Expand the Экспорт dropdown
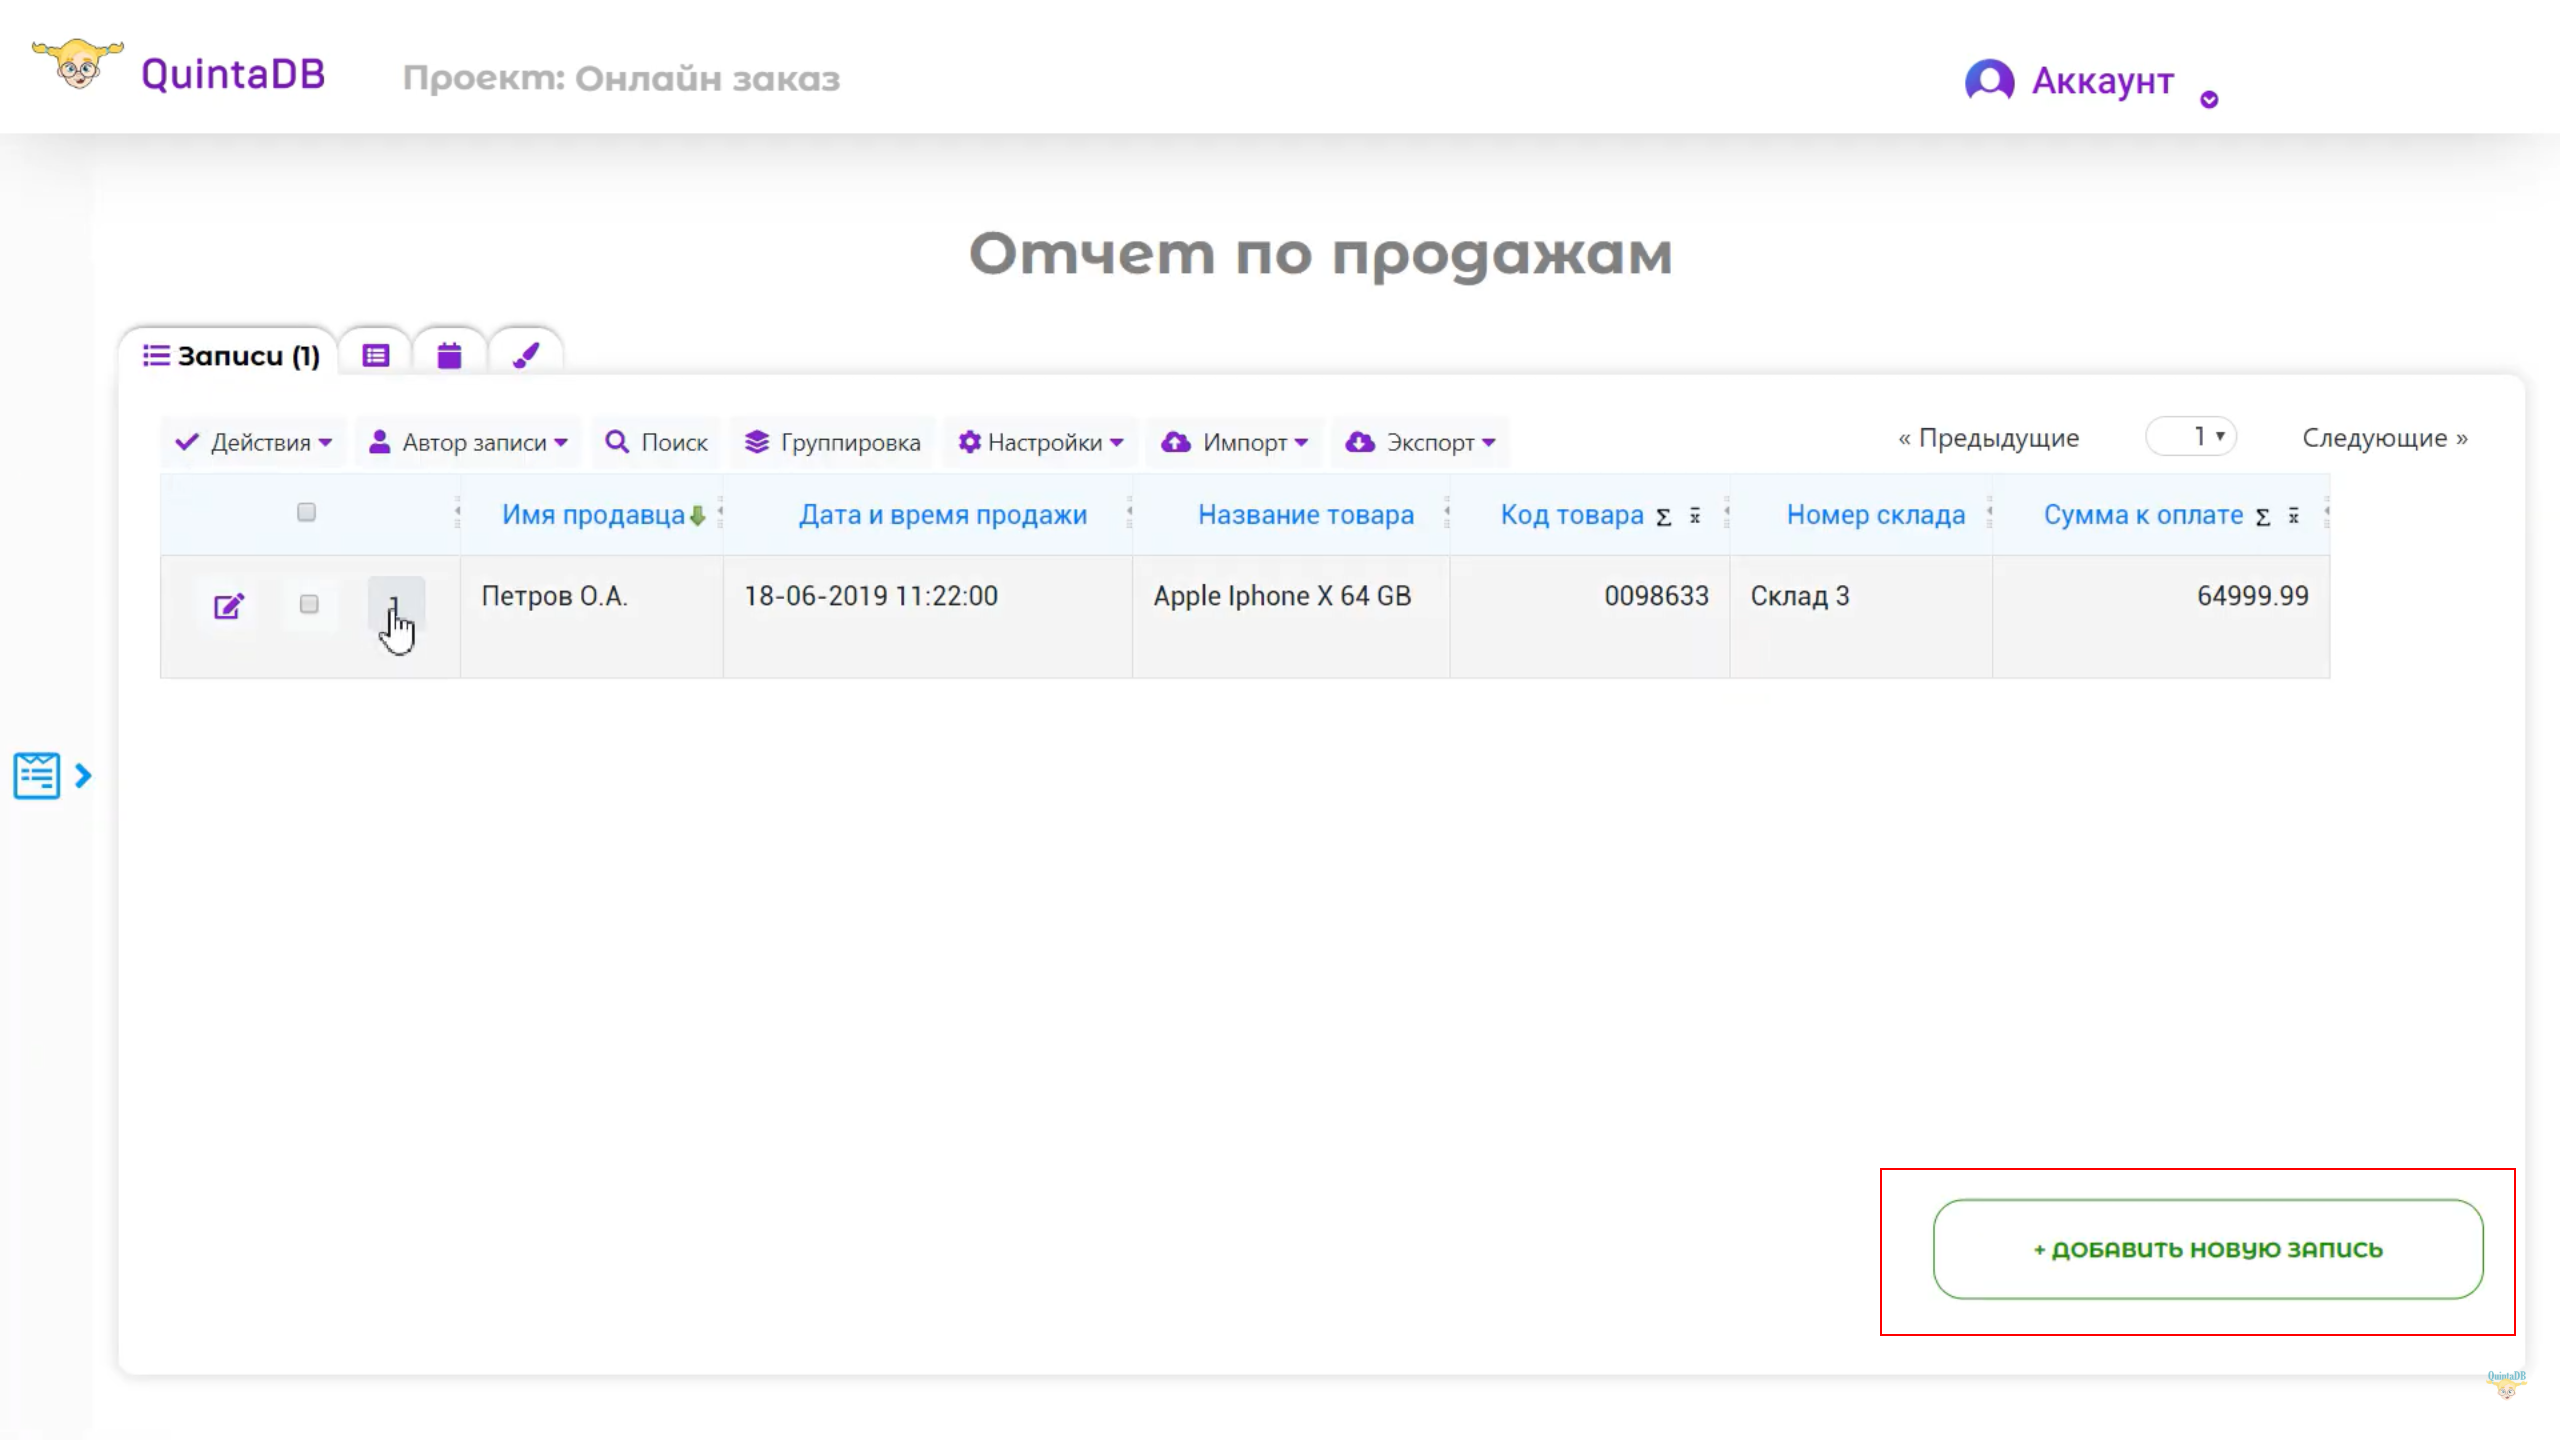 pos(1420,442)
